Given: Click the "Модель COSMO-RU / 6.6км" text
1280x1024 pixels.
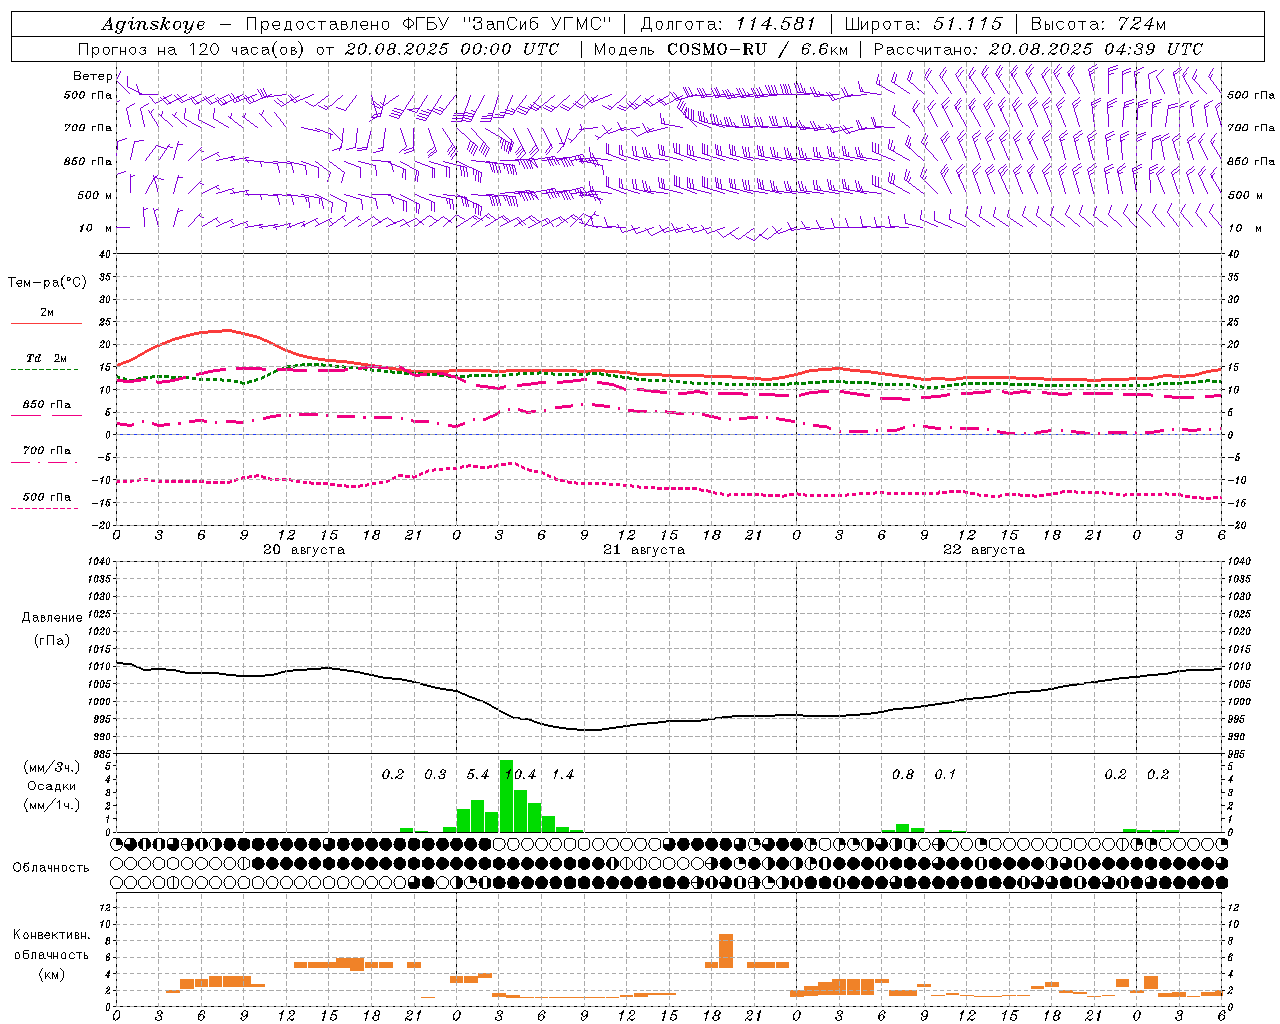Looking at the screenshot, I should pos(721,49).
